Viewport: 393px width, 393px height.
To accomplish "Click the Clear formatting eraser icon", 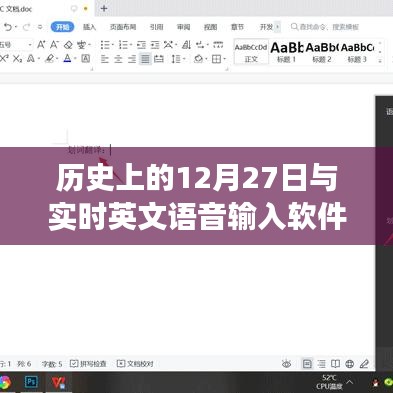I will pos(68,44).
